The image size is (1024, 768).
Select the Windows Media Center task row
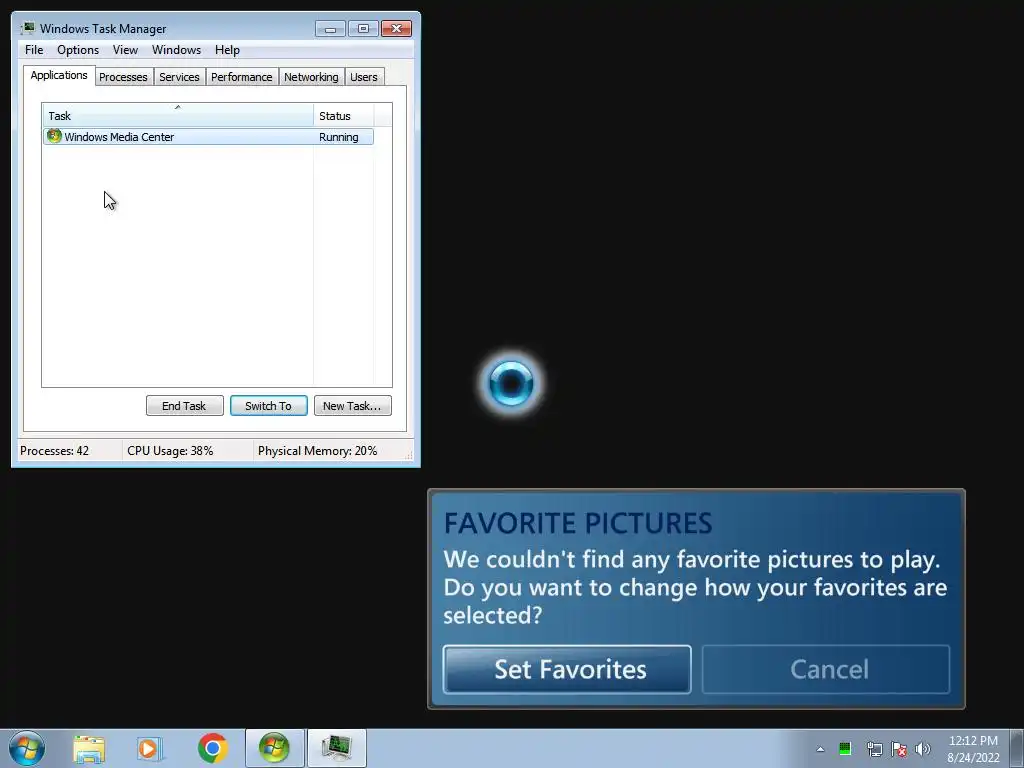(208, 136)
